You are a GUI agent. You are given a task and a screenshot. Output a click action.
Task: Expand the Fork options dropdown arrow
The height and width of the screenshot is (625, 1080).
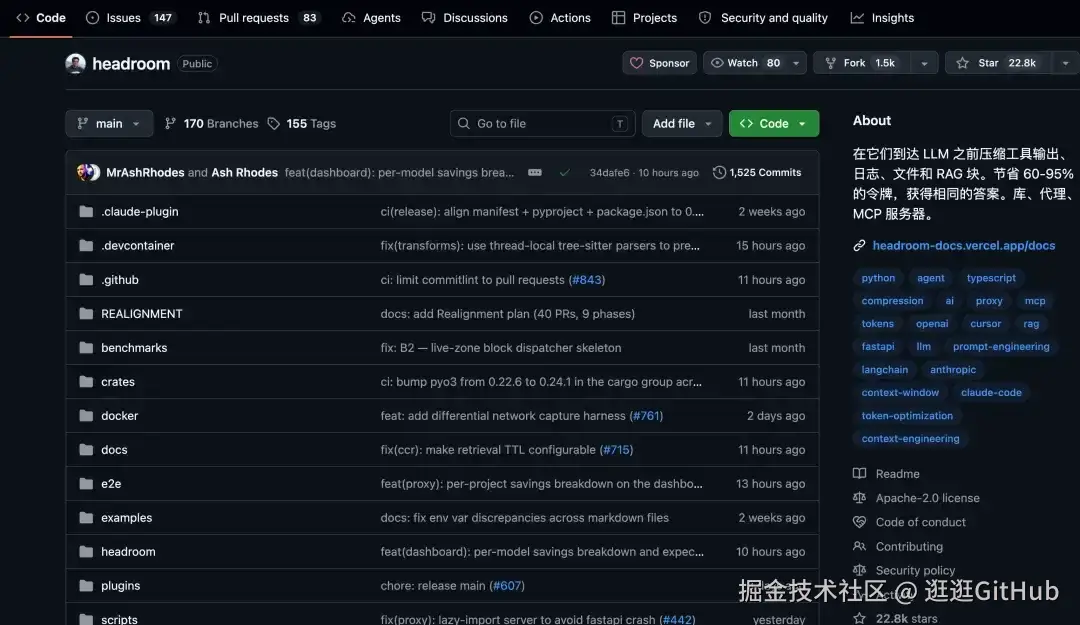pos(924,63)
